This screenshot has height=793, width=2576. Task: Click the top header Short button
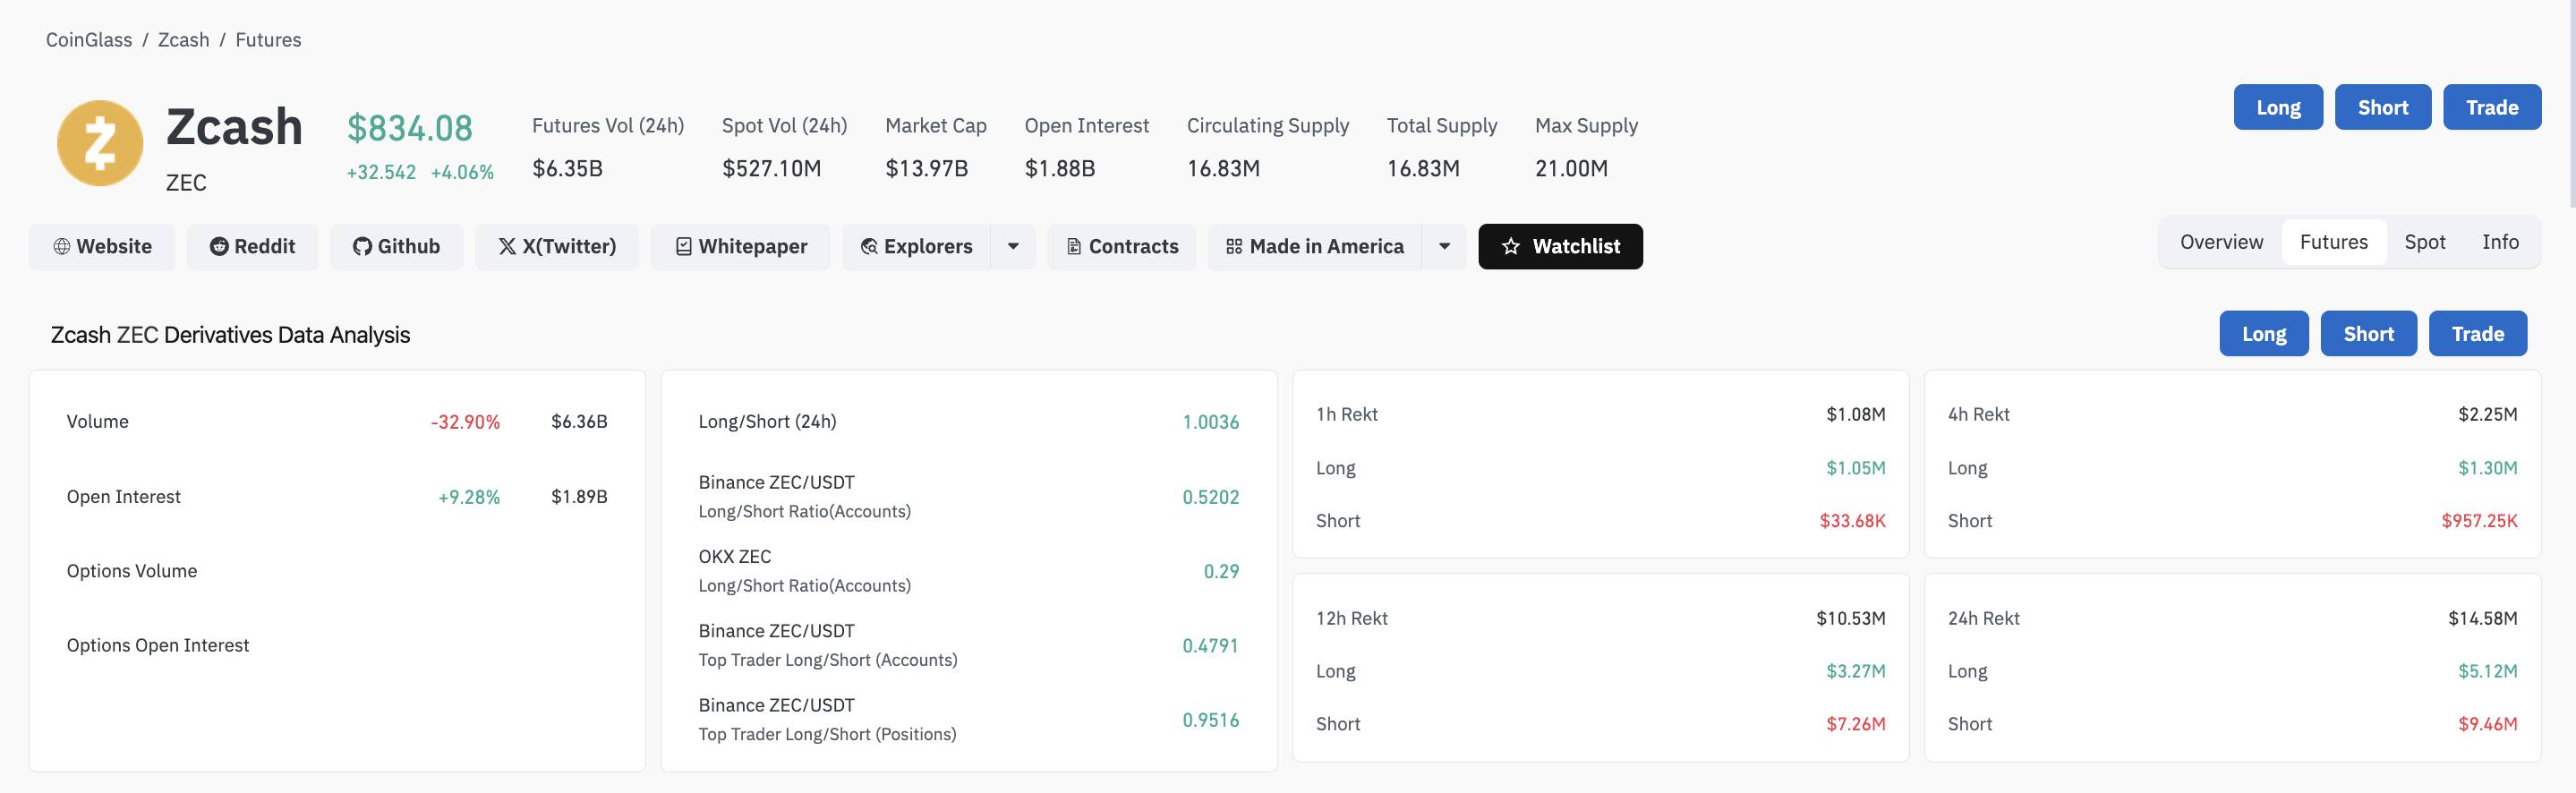click(2383, 107)
